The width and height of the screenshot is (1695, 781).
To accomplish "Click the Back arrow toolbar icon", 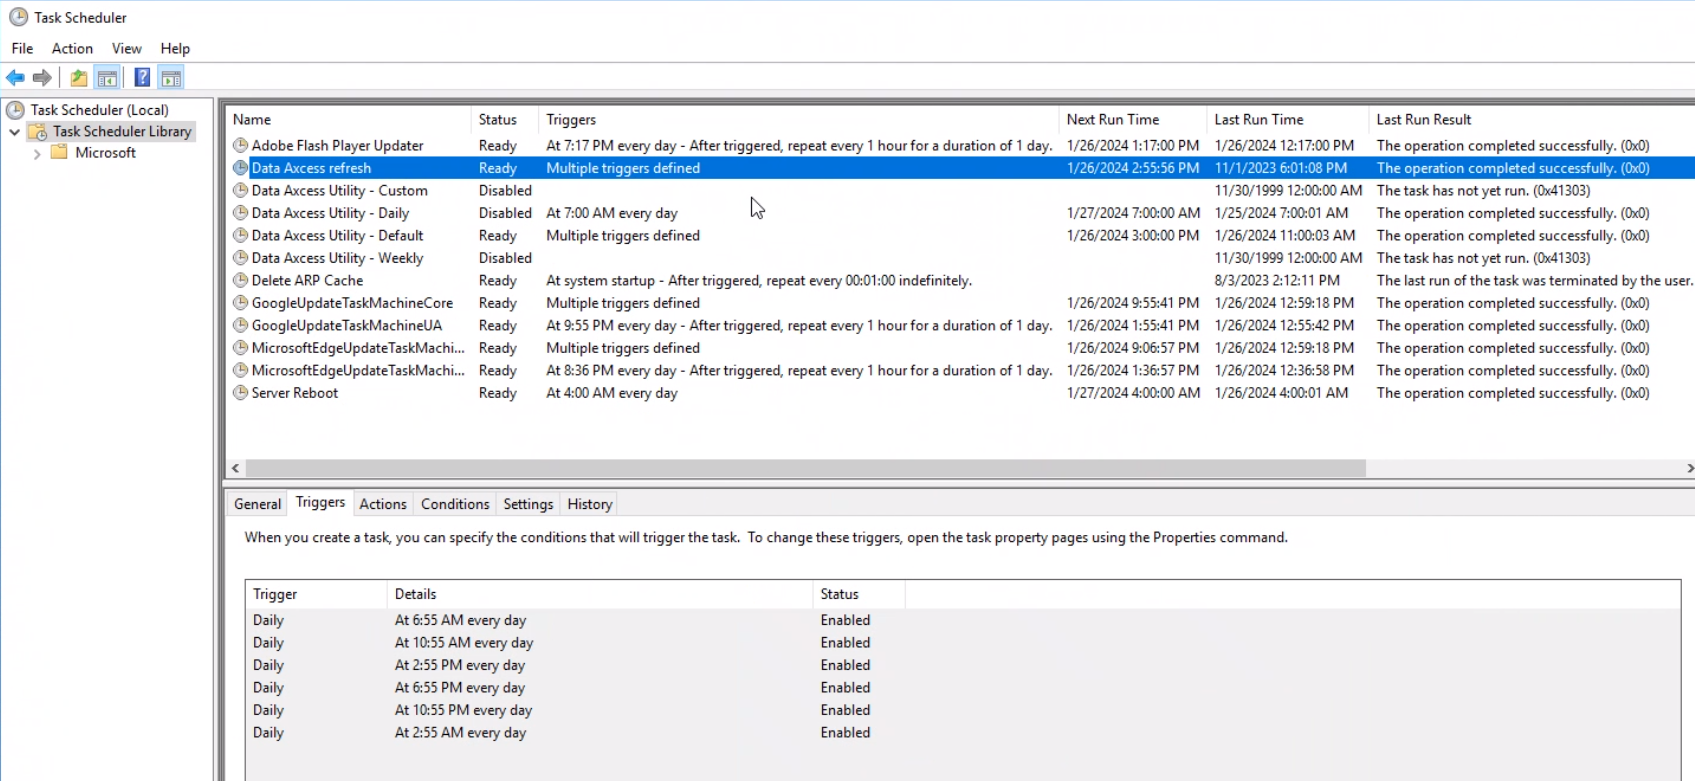I will (x=15, y=78).
